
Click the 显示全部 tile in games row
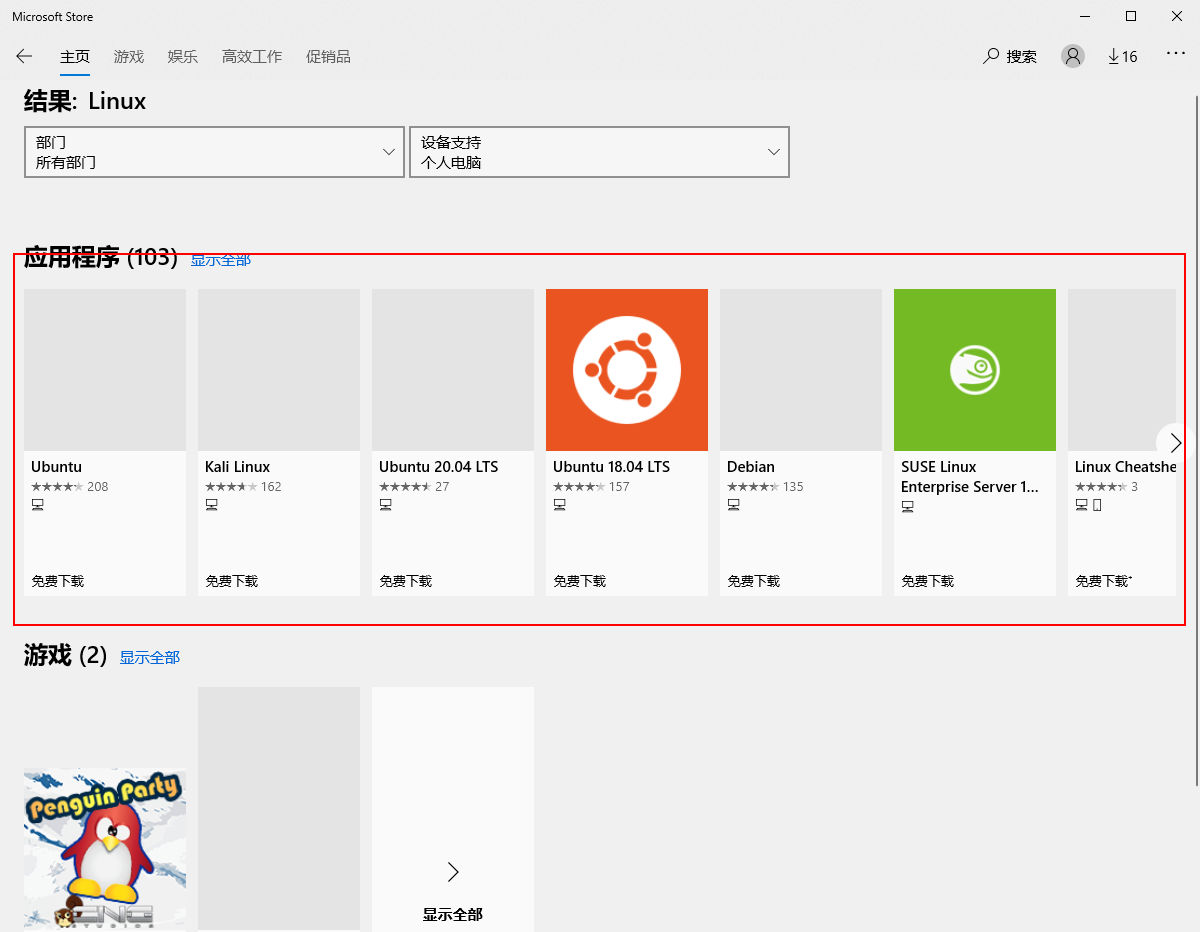pos(453,809)
